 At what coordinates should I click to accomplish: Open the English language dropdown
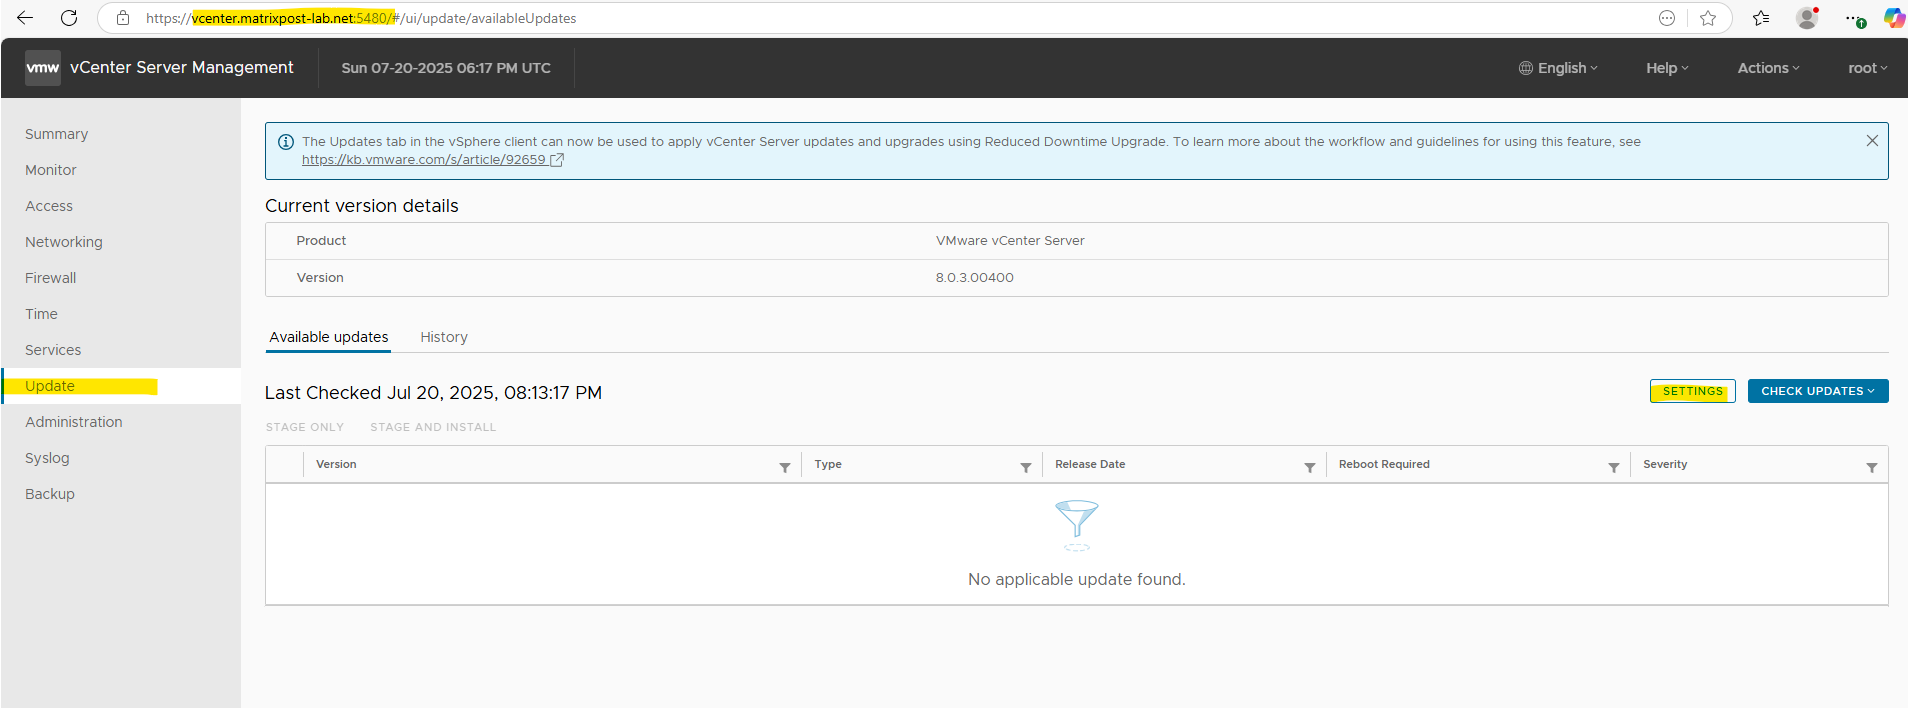(1558, 68)
